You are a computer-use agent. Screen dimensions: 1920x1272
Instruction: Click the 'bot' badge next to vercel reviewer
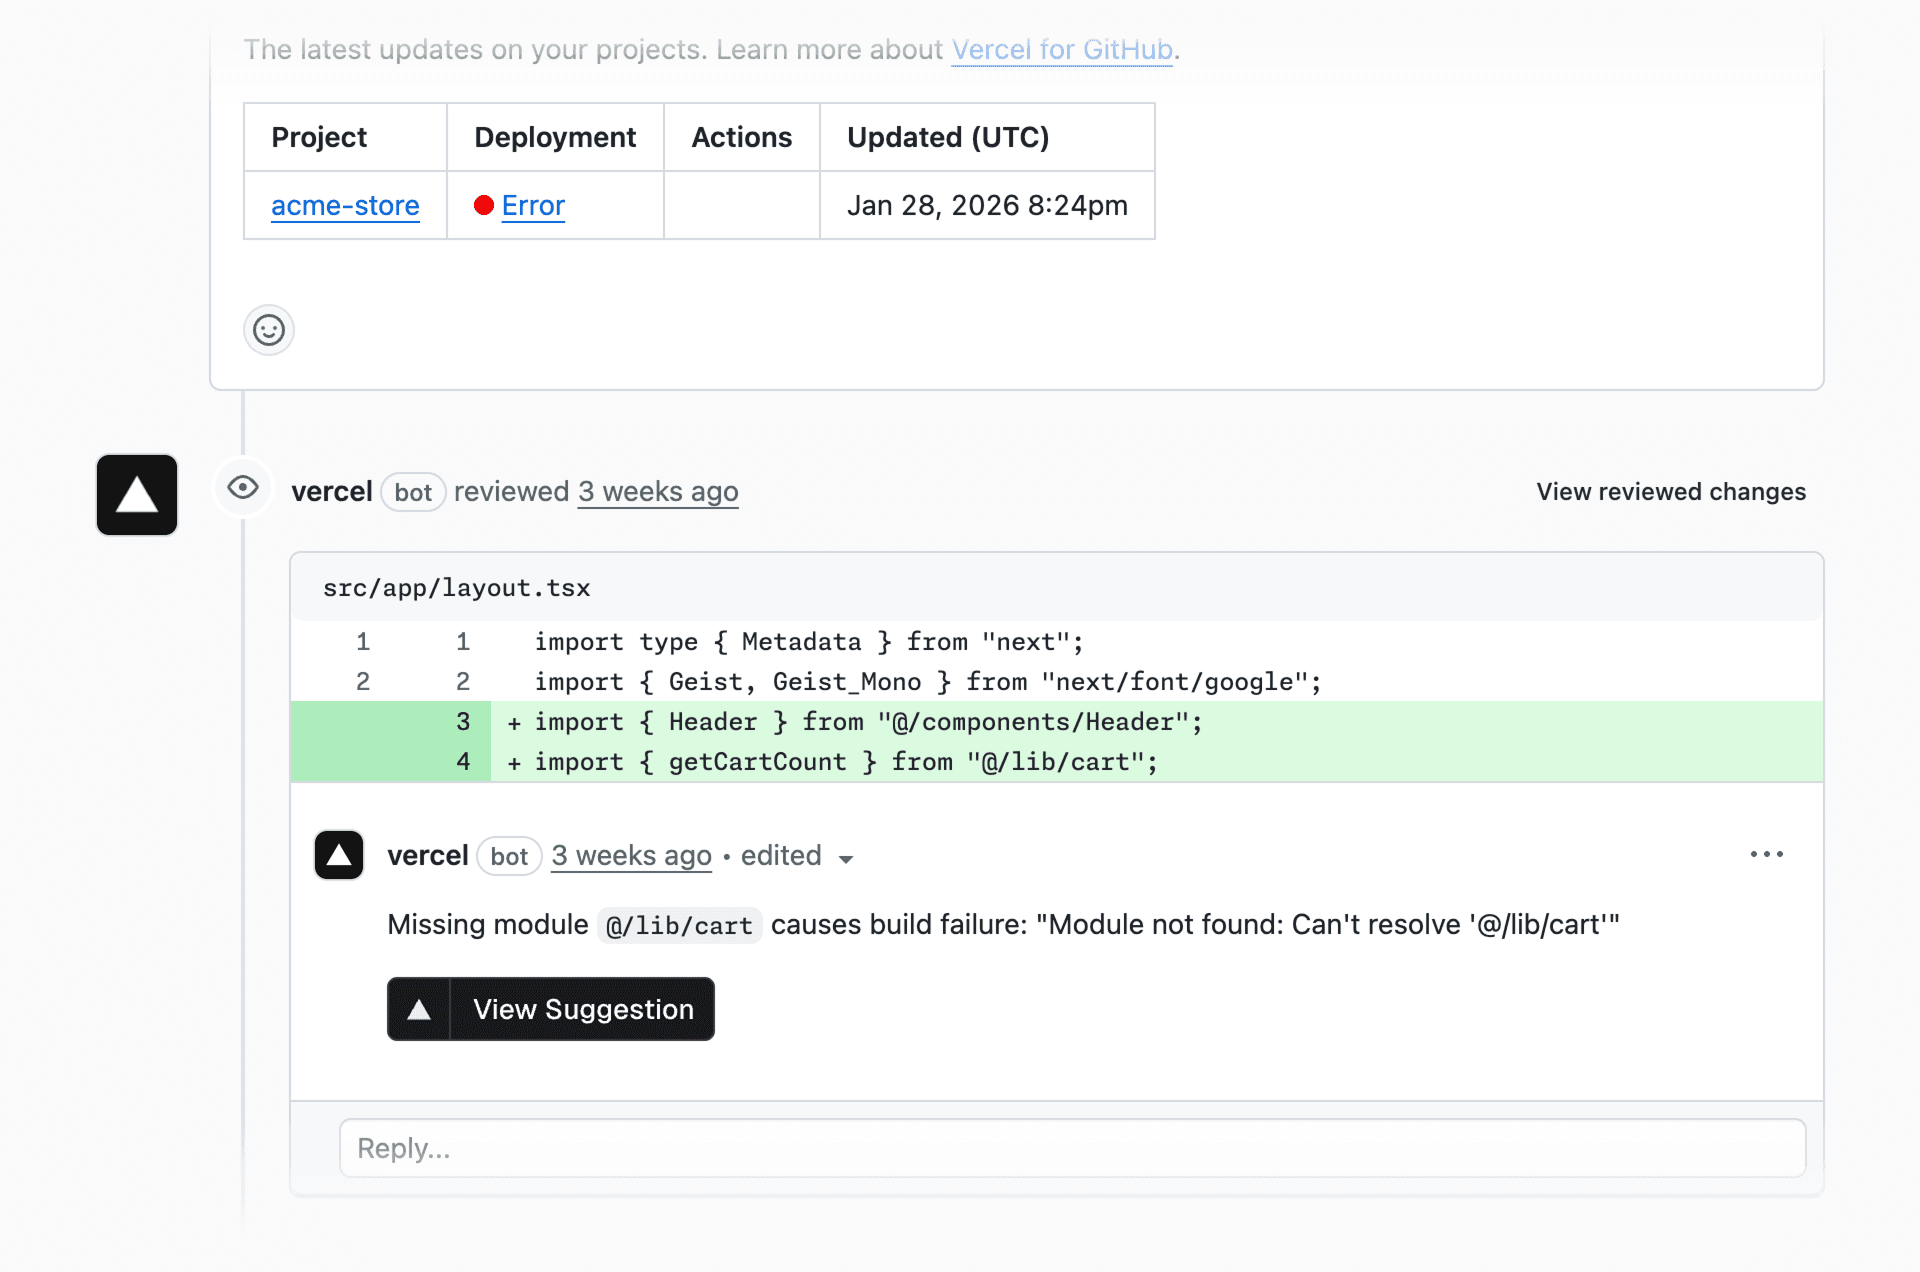tap(413, 492)
